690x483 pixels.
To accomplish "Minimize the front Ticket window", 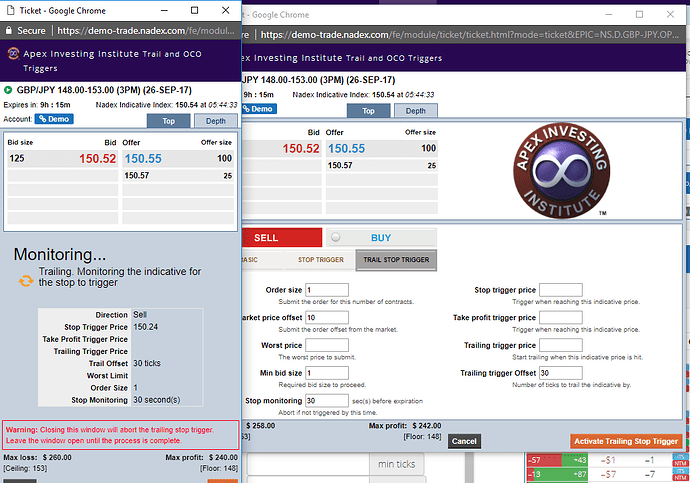I will (164, 11).
